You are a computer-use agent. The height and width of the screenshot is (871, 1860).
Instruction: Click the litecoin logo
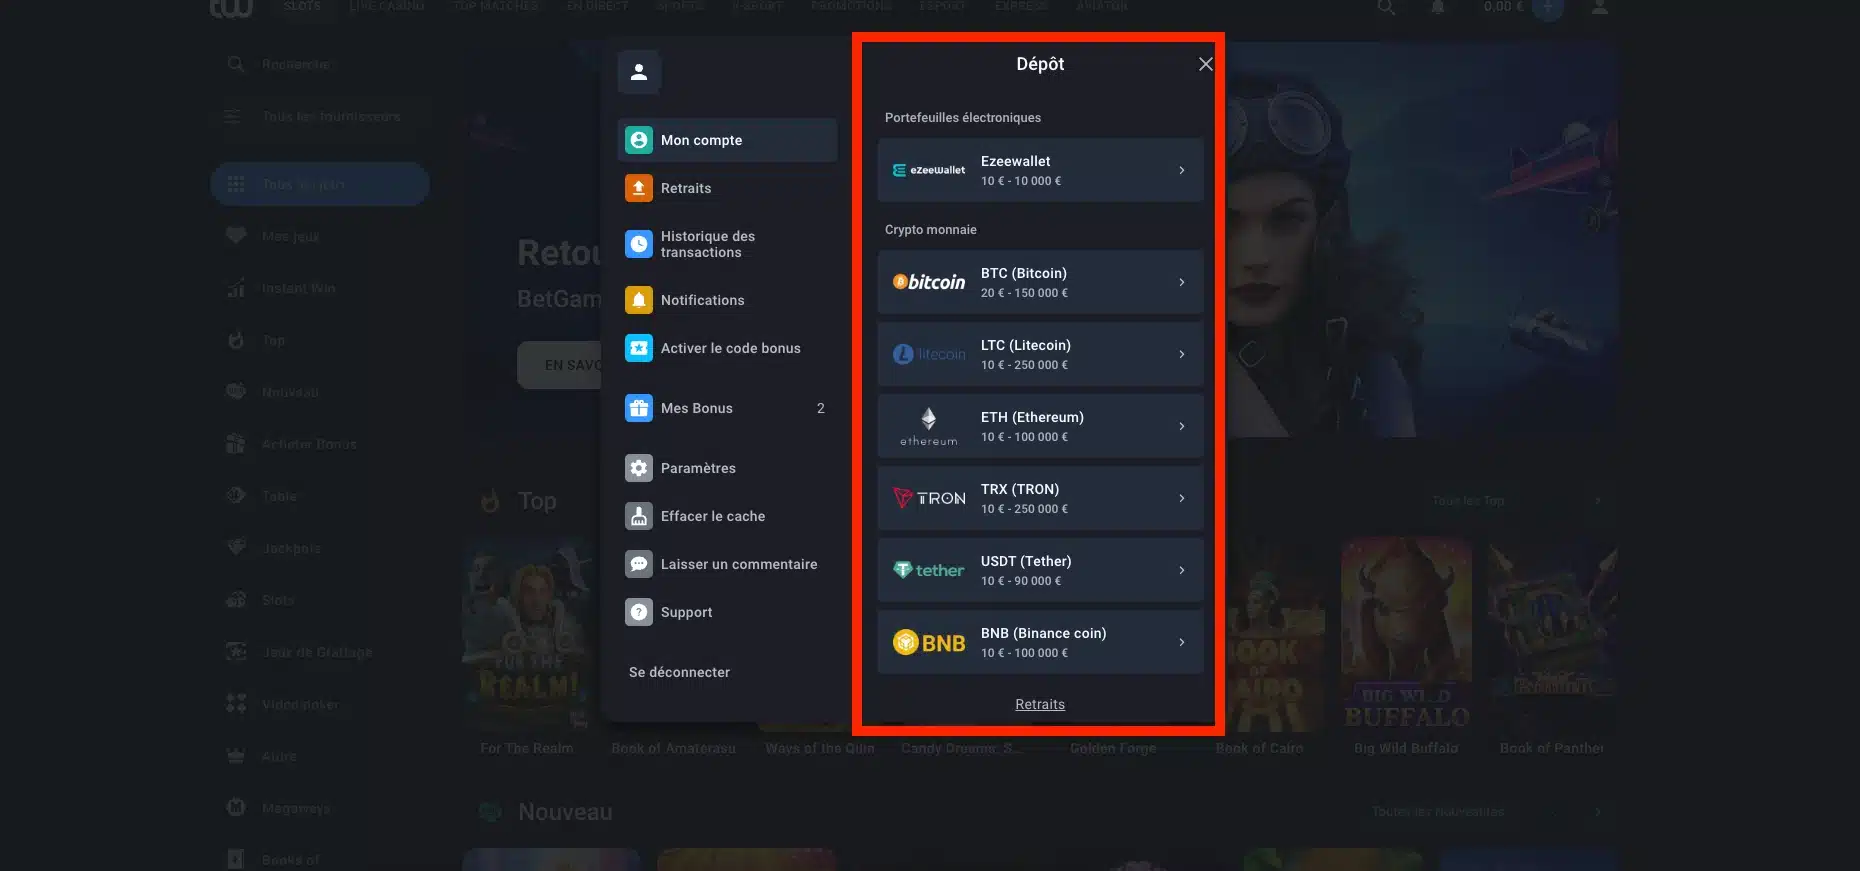pyautogui.click(x=929, y=354)
